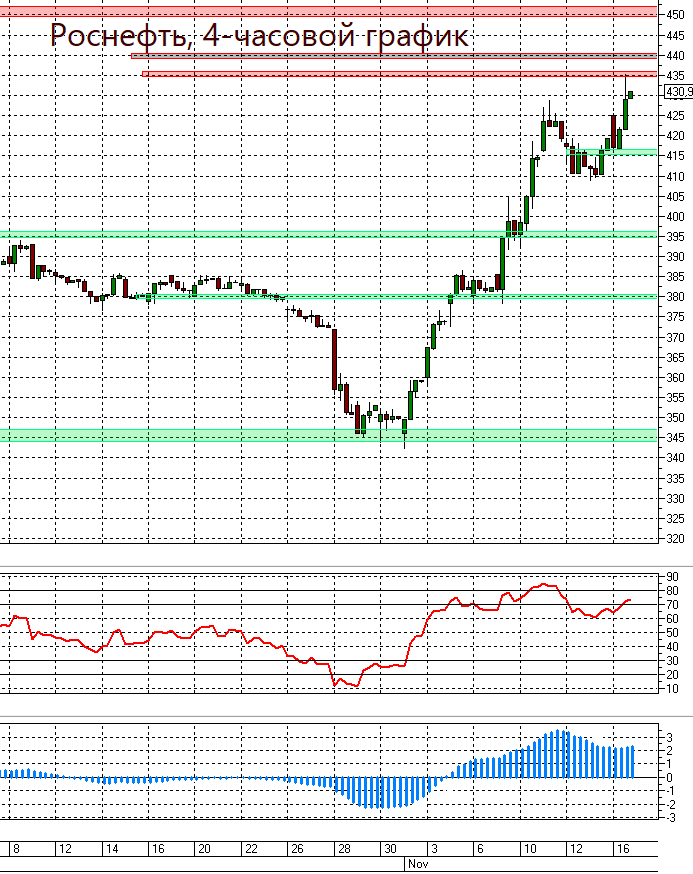Click the 0 value on histogram scale
The width and height of the screenshot is (693, 874).
(x=670, y=778)
